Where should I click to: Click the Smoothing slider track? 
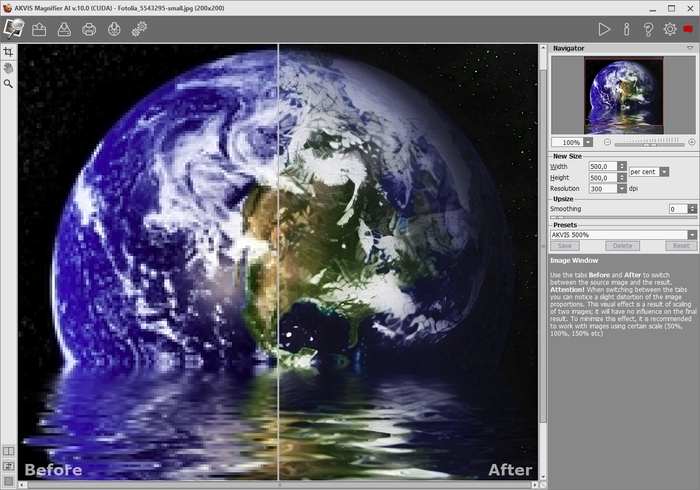click(x=623, y=217)
